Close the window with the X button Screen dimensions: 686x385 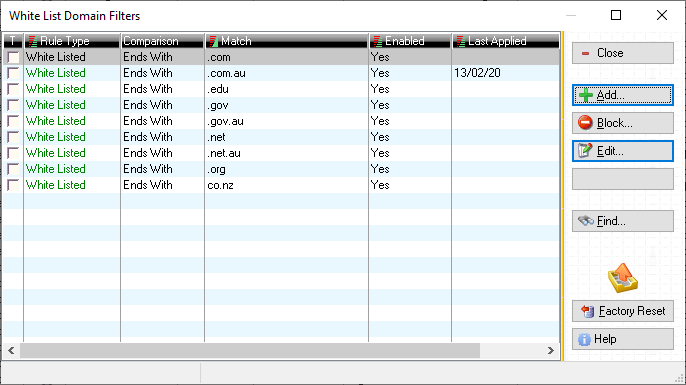[662, 15]
